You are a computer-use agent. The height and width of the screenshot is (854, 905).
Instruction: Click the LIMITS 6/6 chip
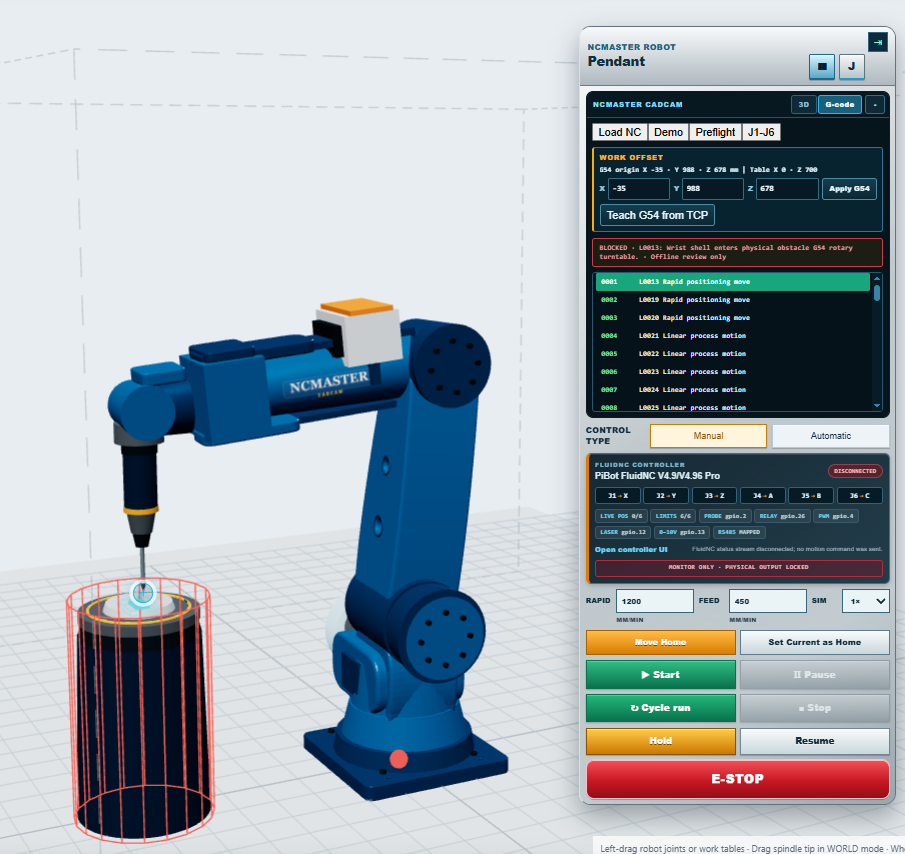(x=673, y=516)
